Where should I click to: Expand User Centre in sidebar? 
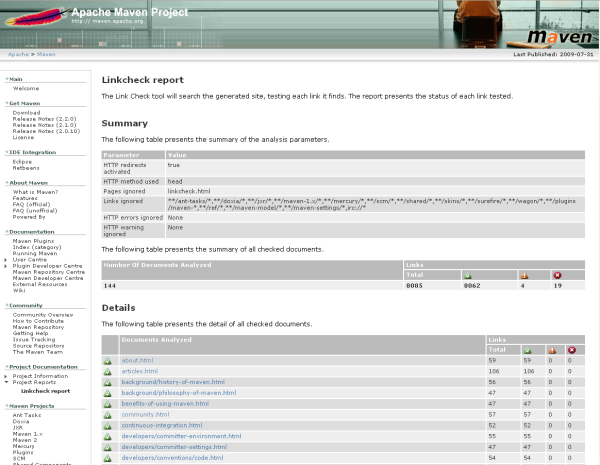[x=5, y=260]
